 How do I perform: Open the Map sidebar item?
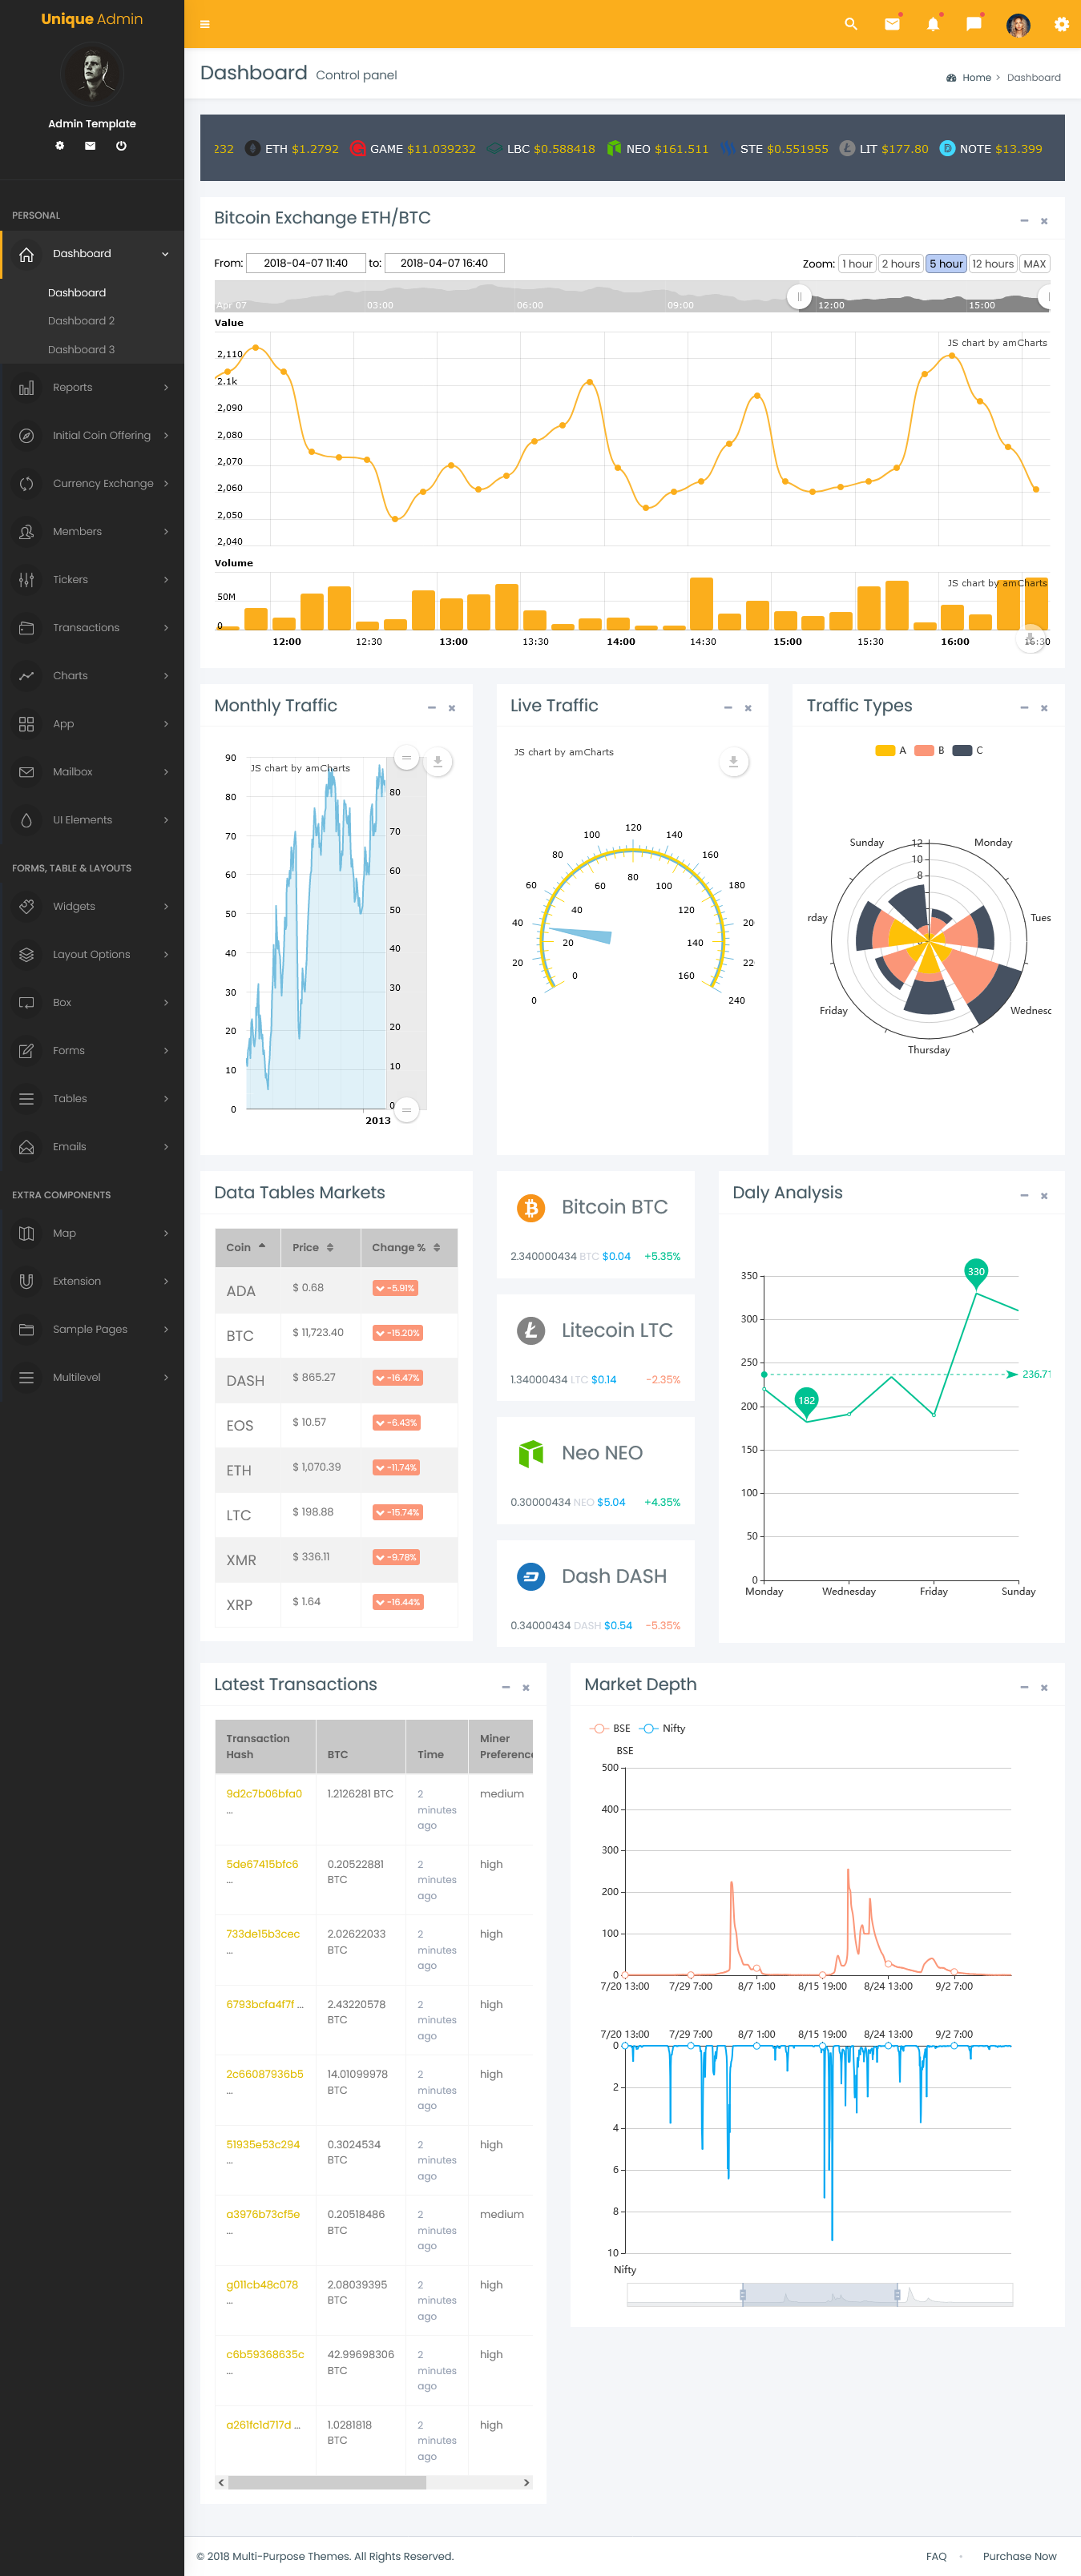(x=92, y=1234)
